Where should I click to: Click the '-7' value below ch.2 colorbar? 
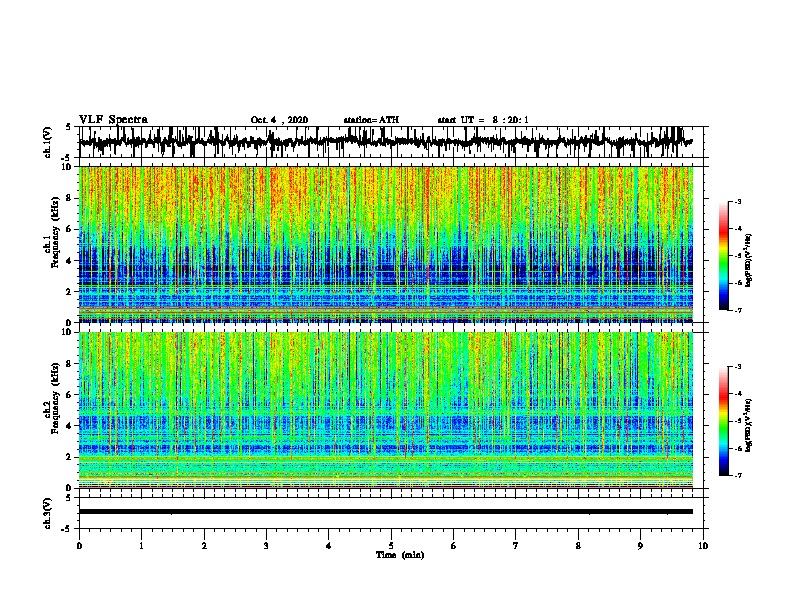click(x=737, y=476)
